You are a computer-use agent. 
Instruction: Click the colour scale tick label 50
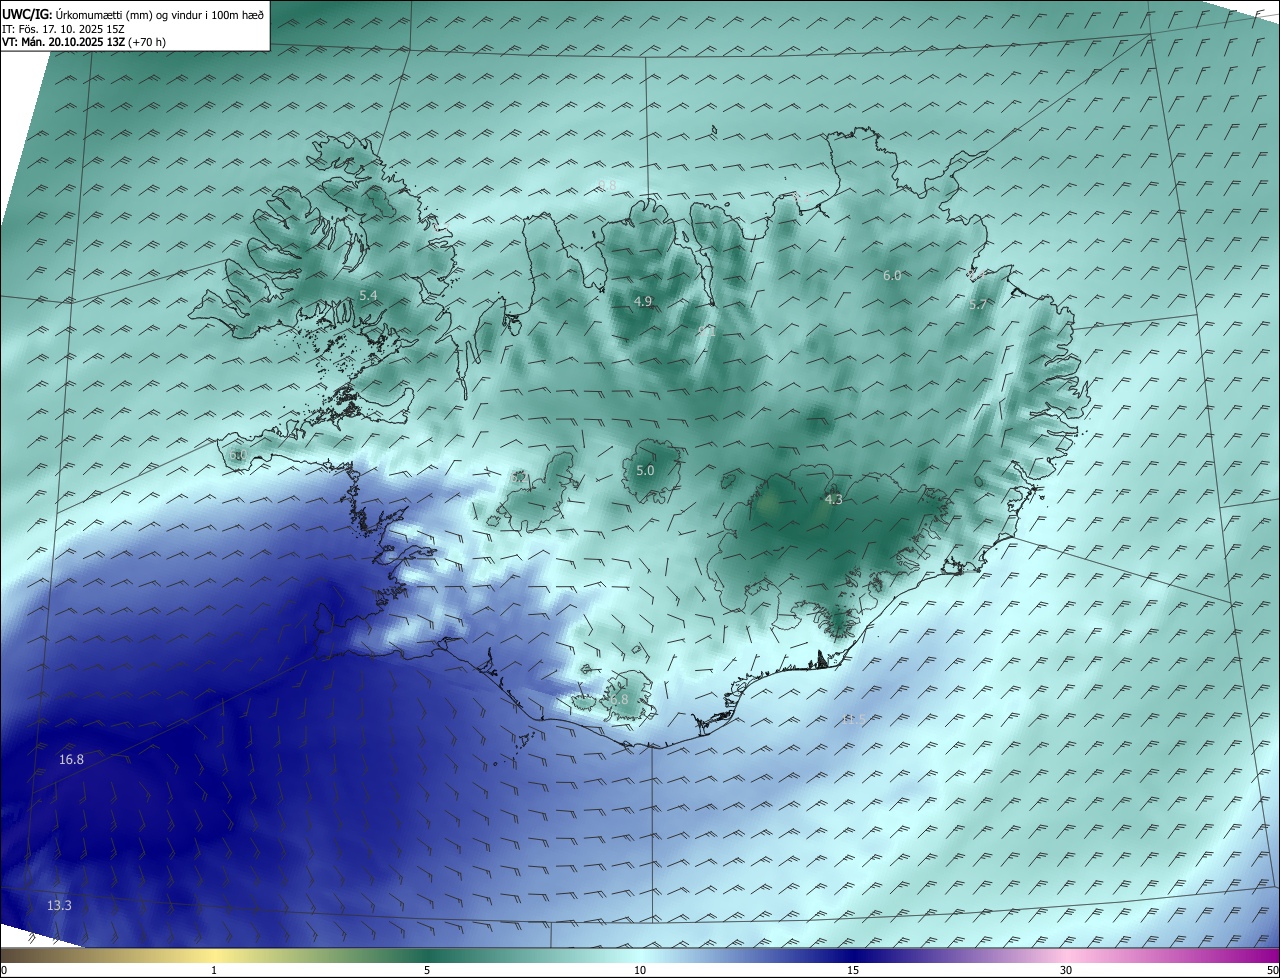pos(1272,970)
